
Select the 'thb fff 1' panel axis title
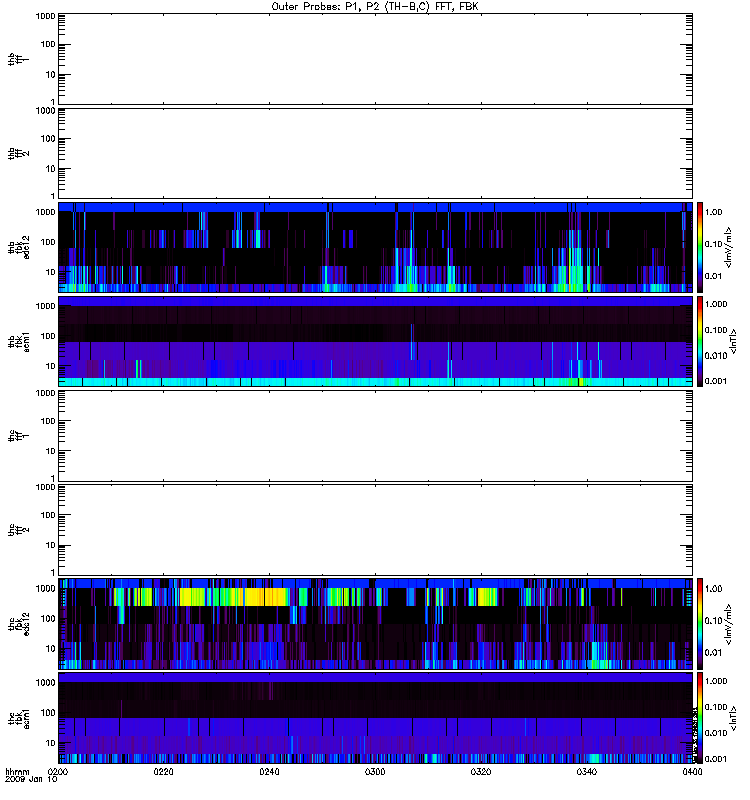(18, 59)
